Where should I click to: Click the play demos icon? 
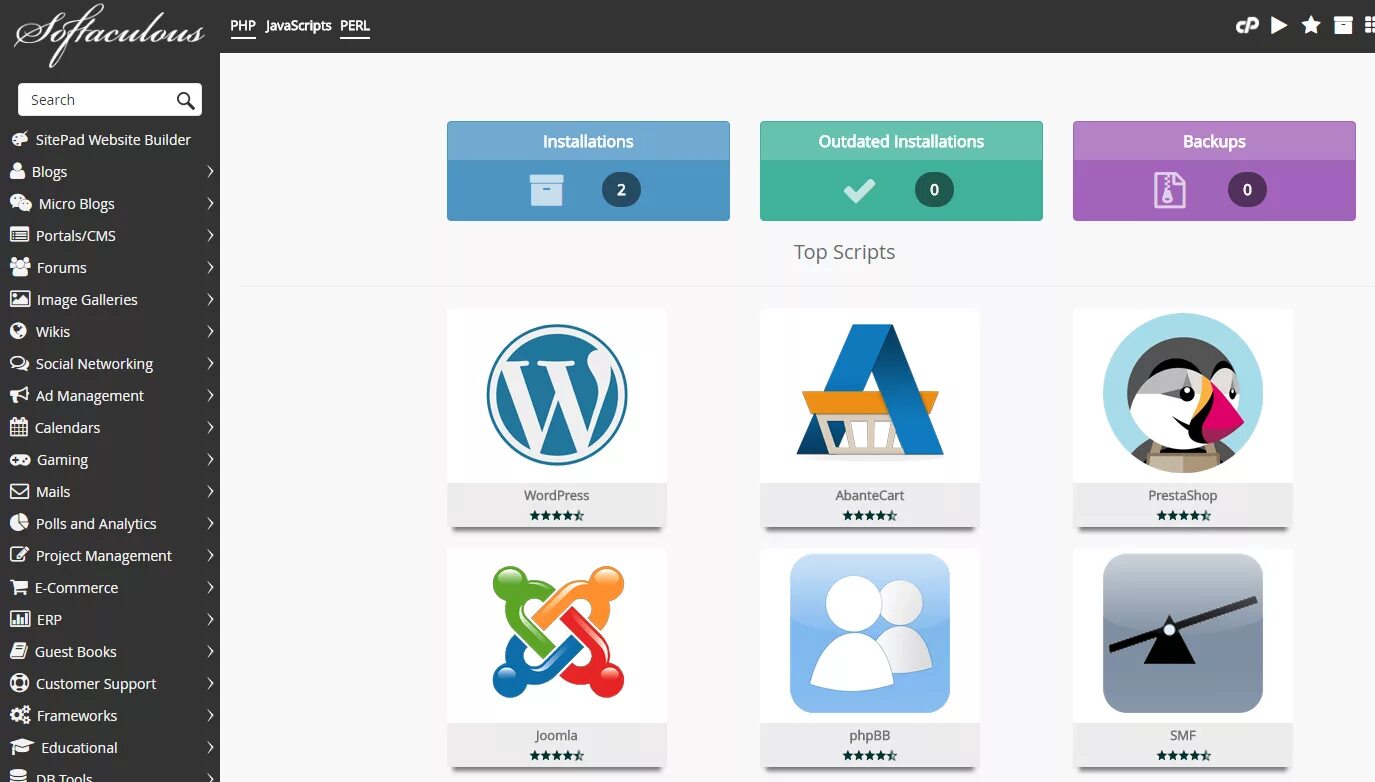[x=1279, y=25]
